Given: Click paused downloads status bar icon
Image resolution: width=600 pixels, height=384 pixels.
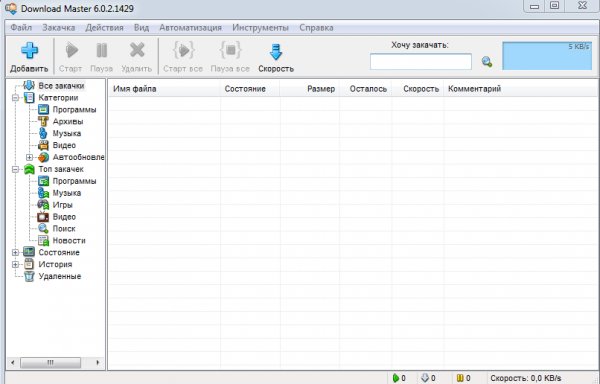Looking at the screenshot, I should (460, 378).
